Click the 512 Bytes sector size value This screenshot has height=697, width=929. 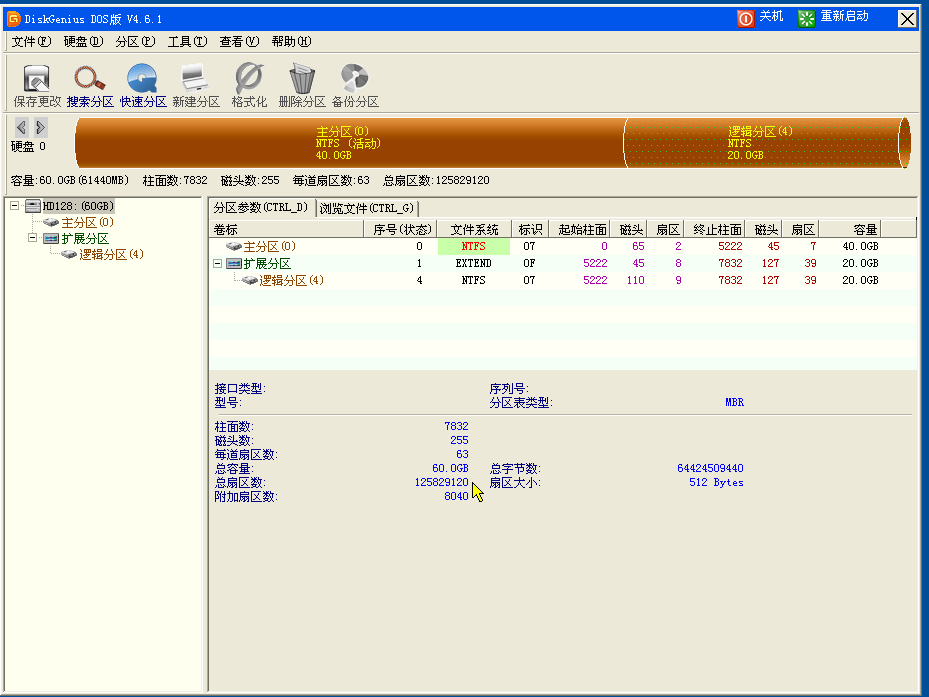click(716, 482)
